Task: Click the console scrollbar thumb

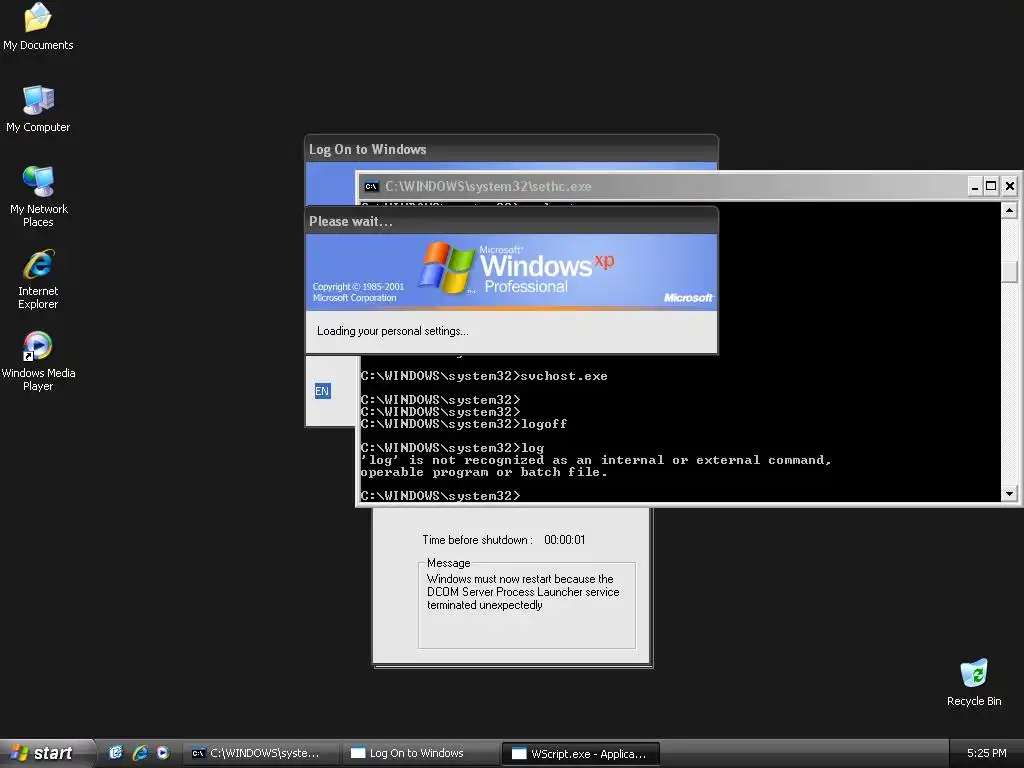Action: 1009,272
